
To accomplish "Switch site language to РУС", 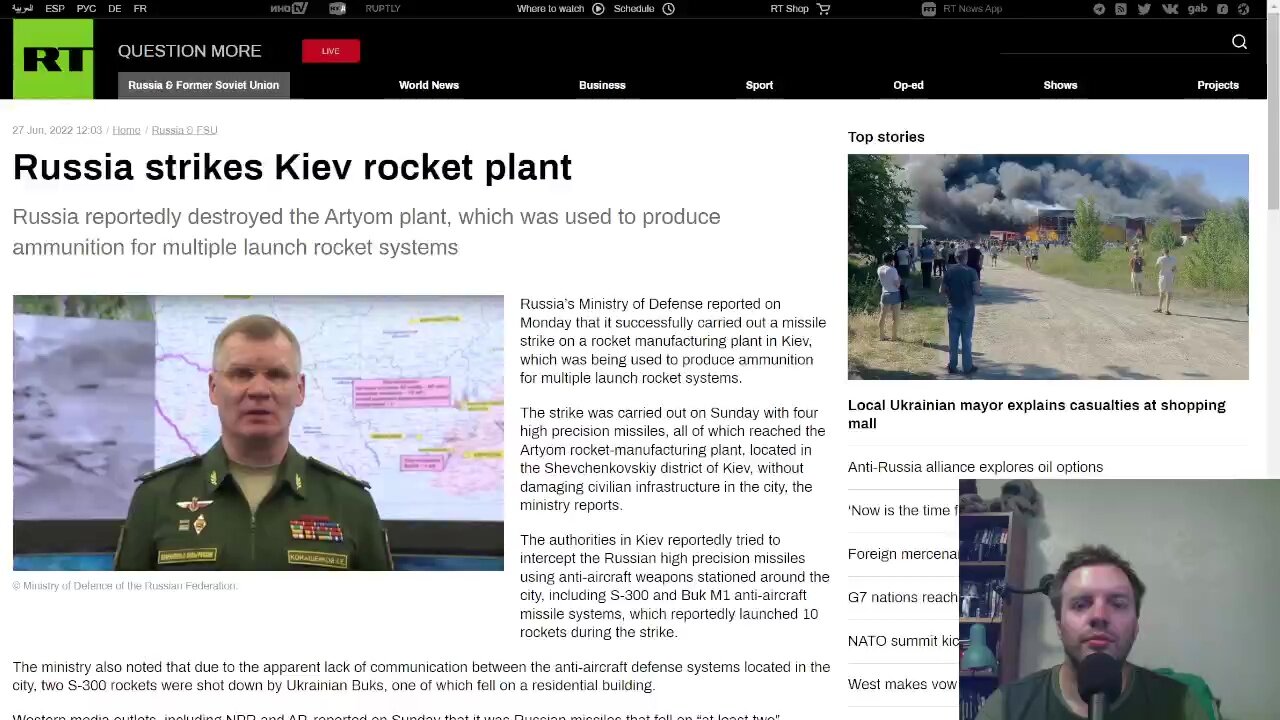I will click(86, 8).
